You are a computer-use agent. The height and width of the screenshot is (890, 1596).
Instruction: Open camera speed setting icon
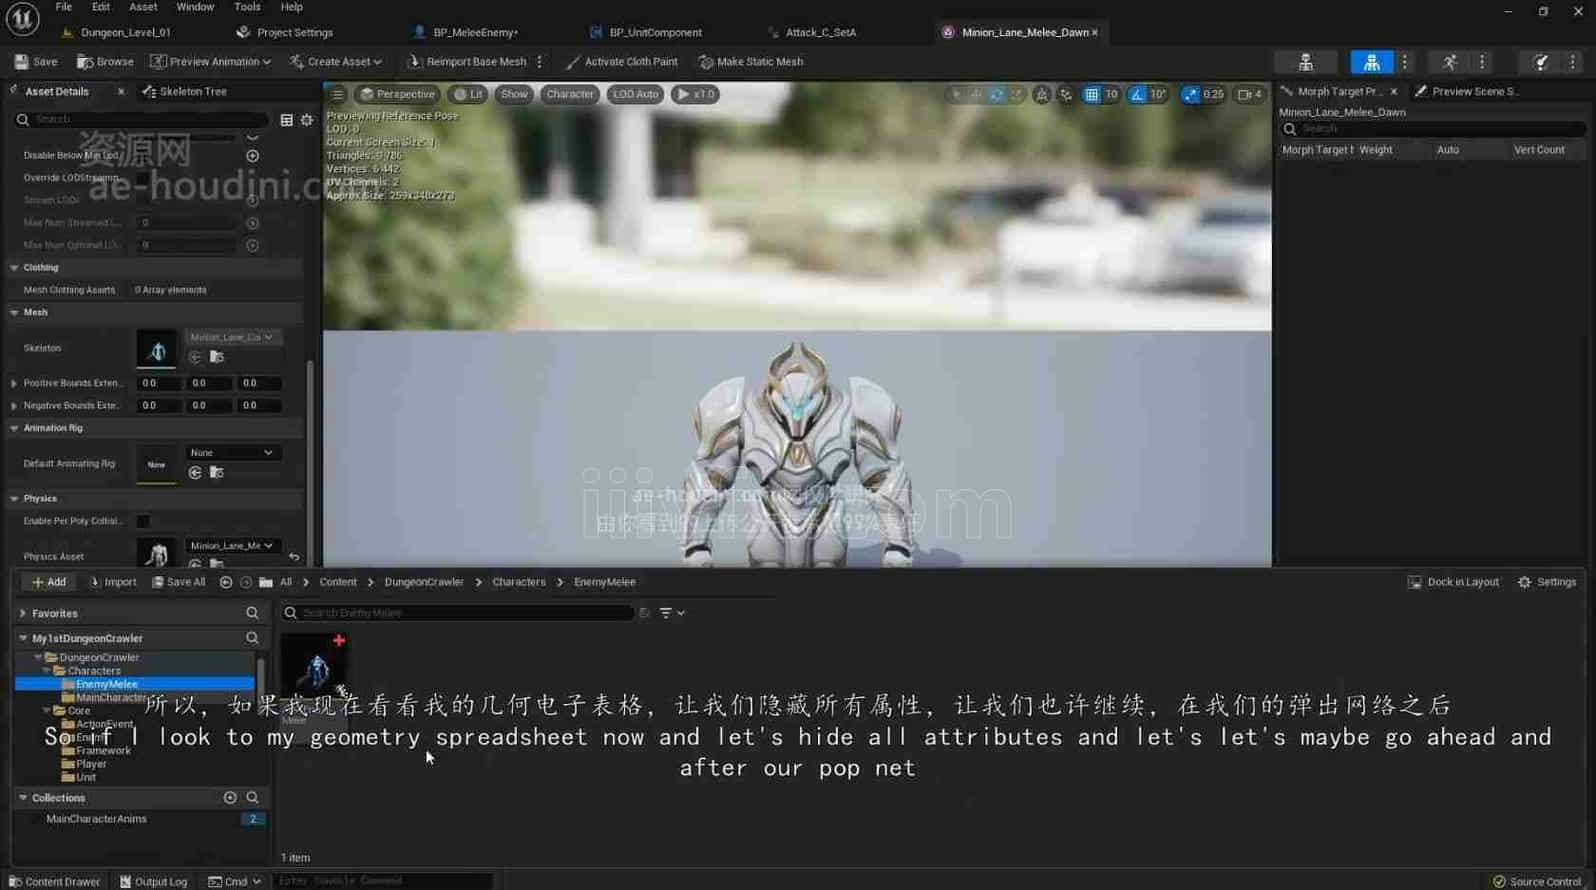(1250, 94)
